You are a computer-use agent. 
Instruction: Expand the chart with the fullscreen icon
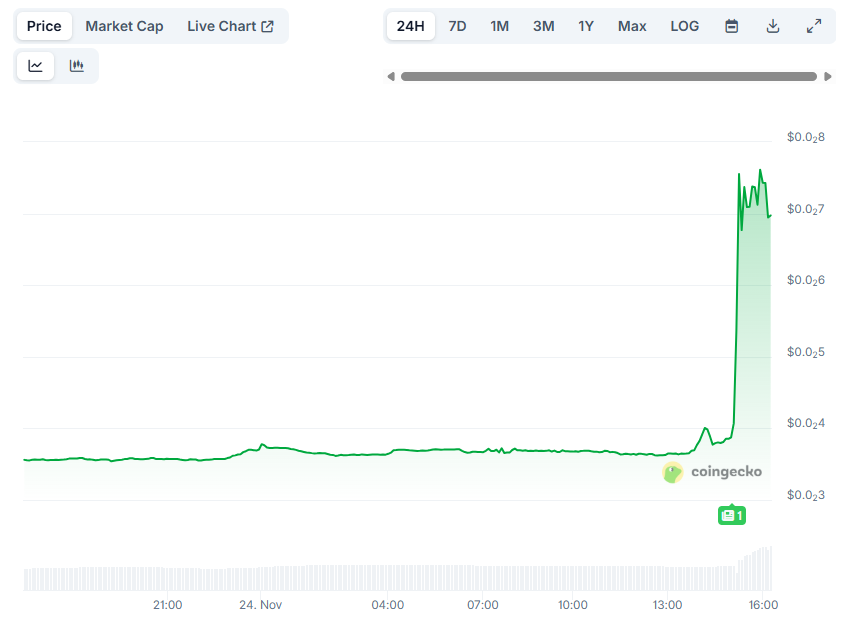point(813,26)
